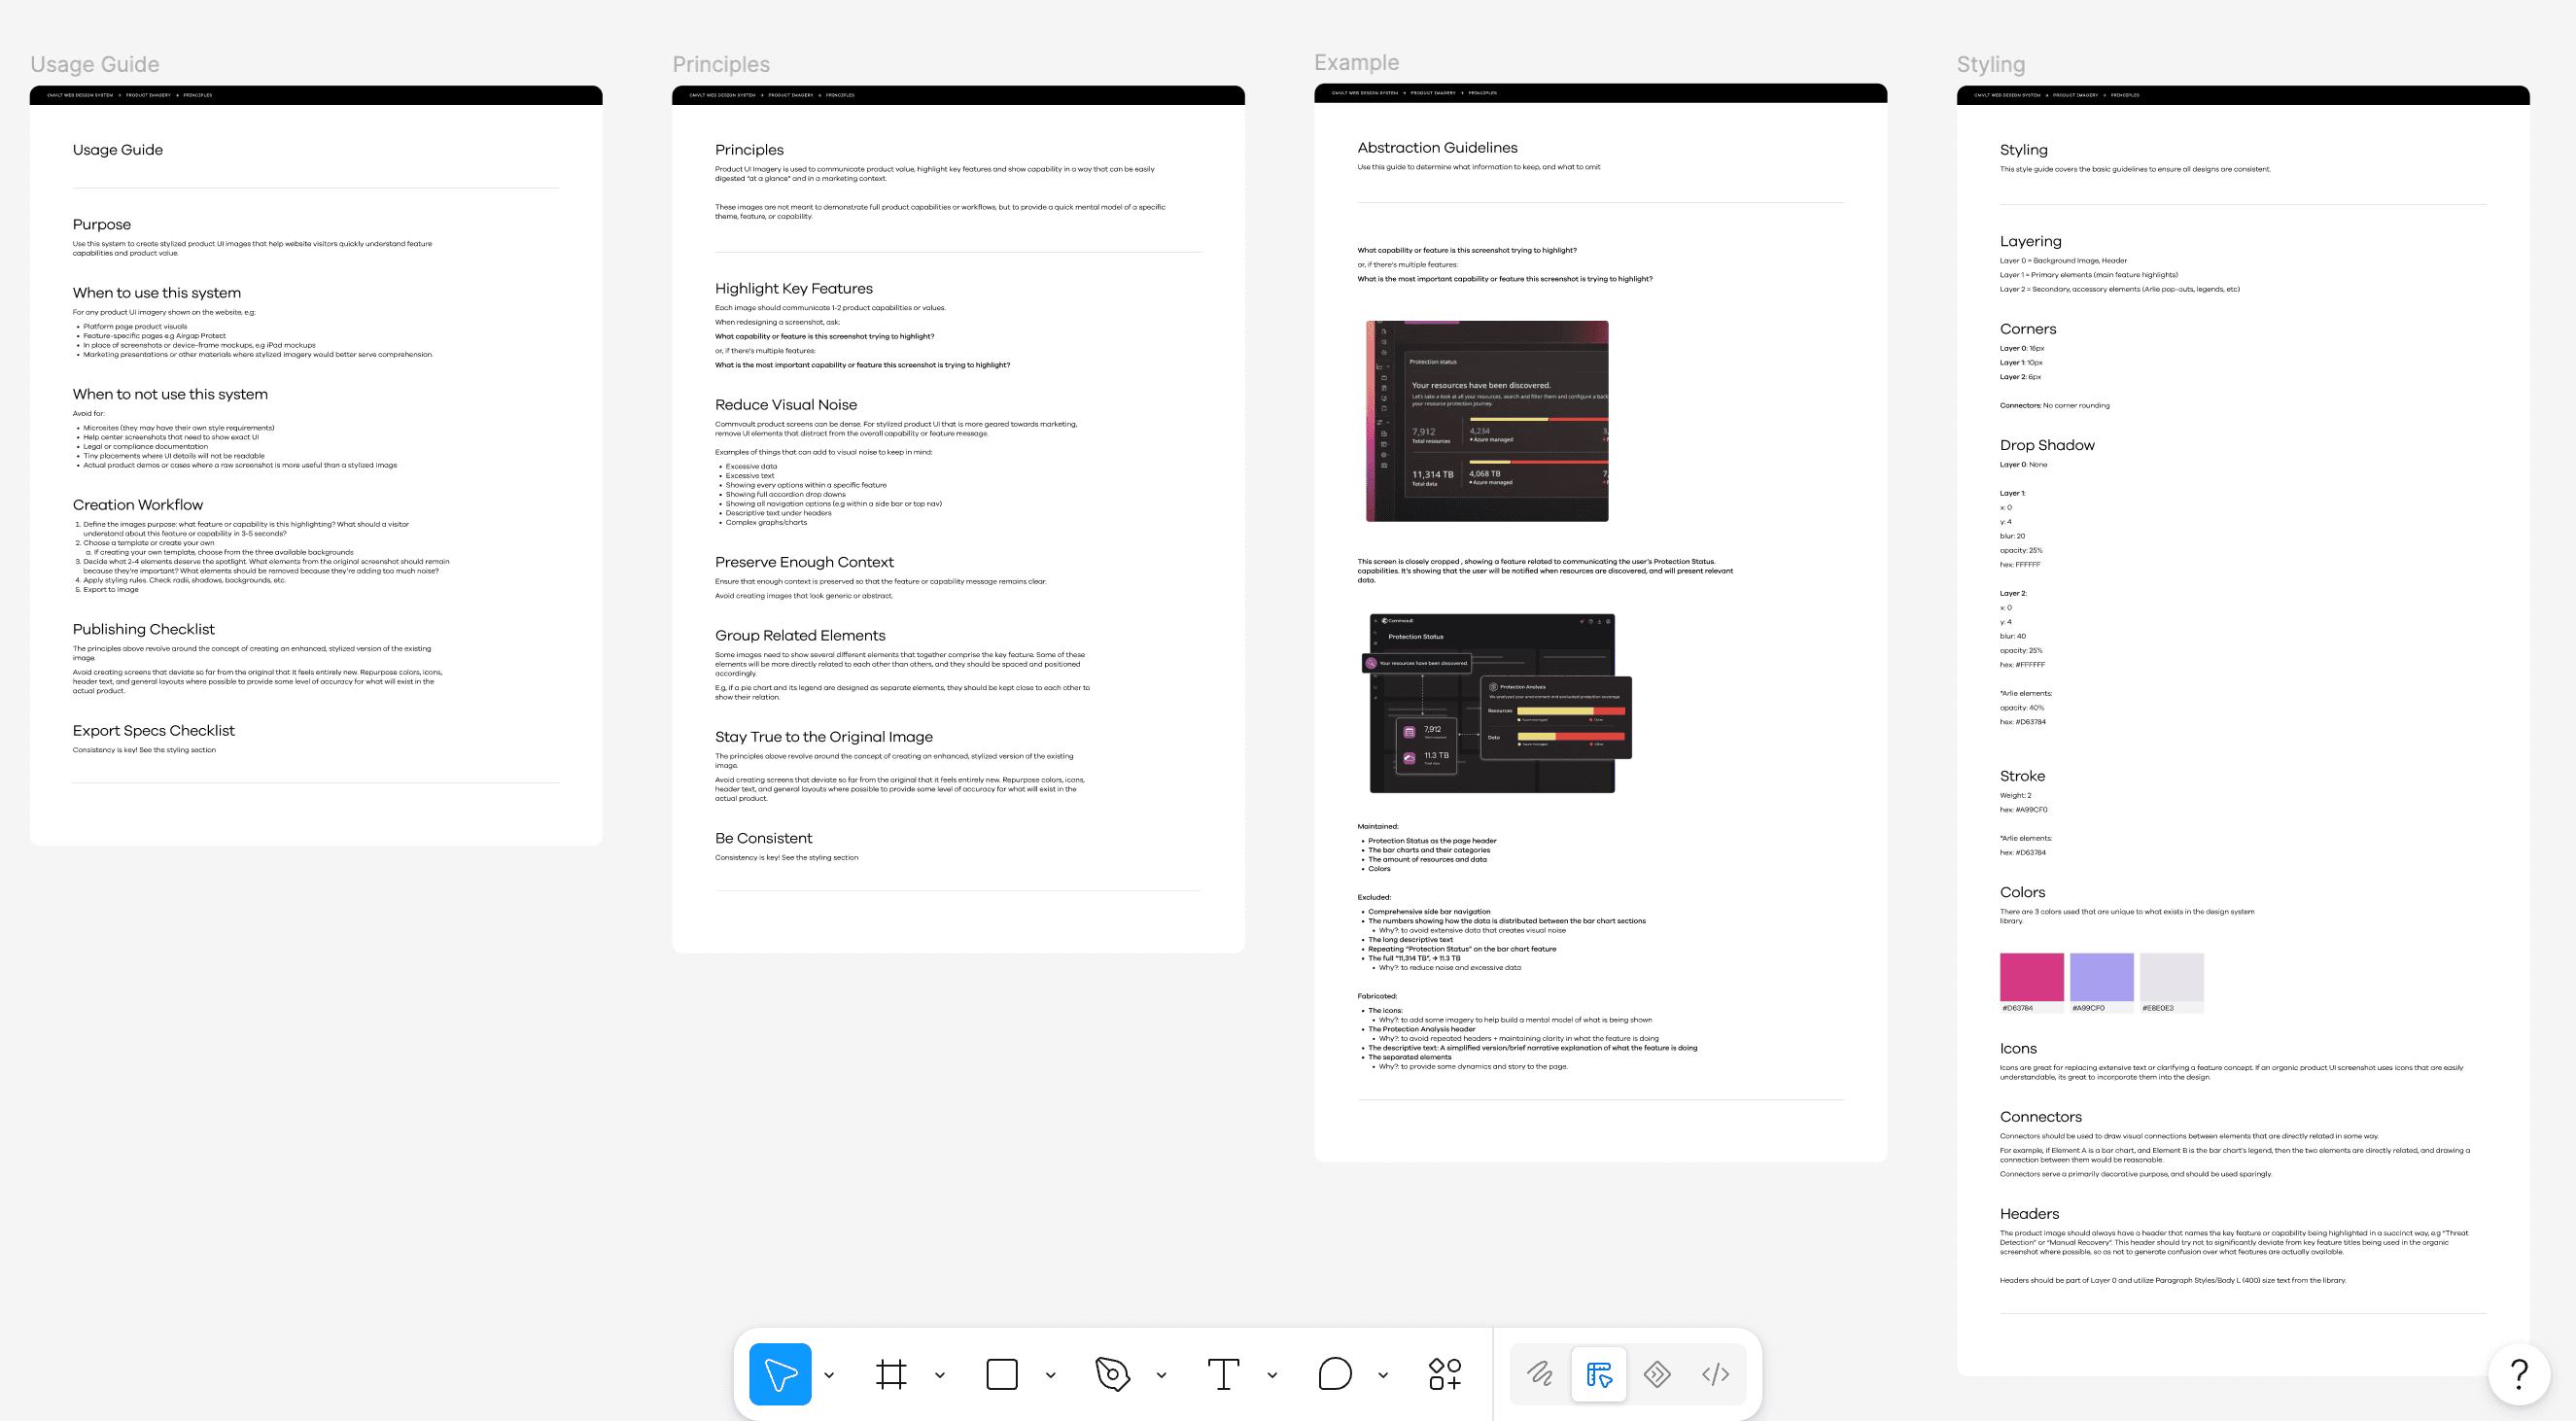This screenshot has height=1421, width=2576.
Task: Open the Help question mark button
Action: (2519, 1374)
